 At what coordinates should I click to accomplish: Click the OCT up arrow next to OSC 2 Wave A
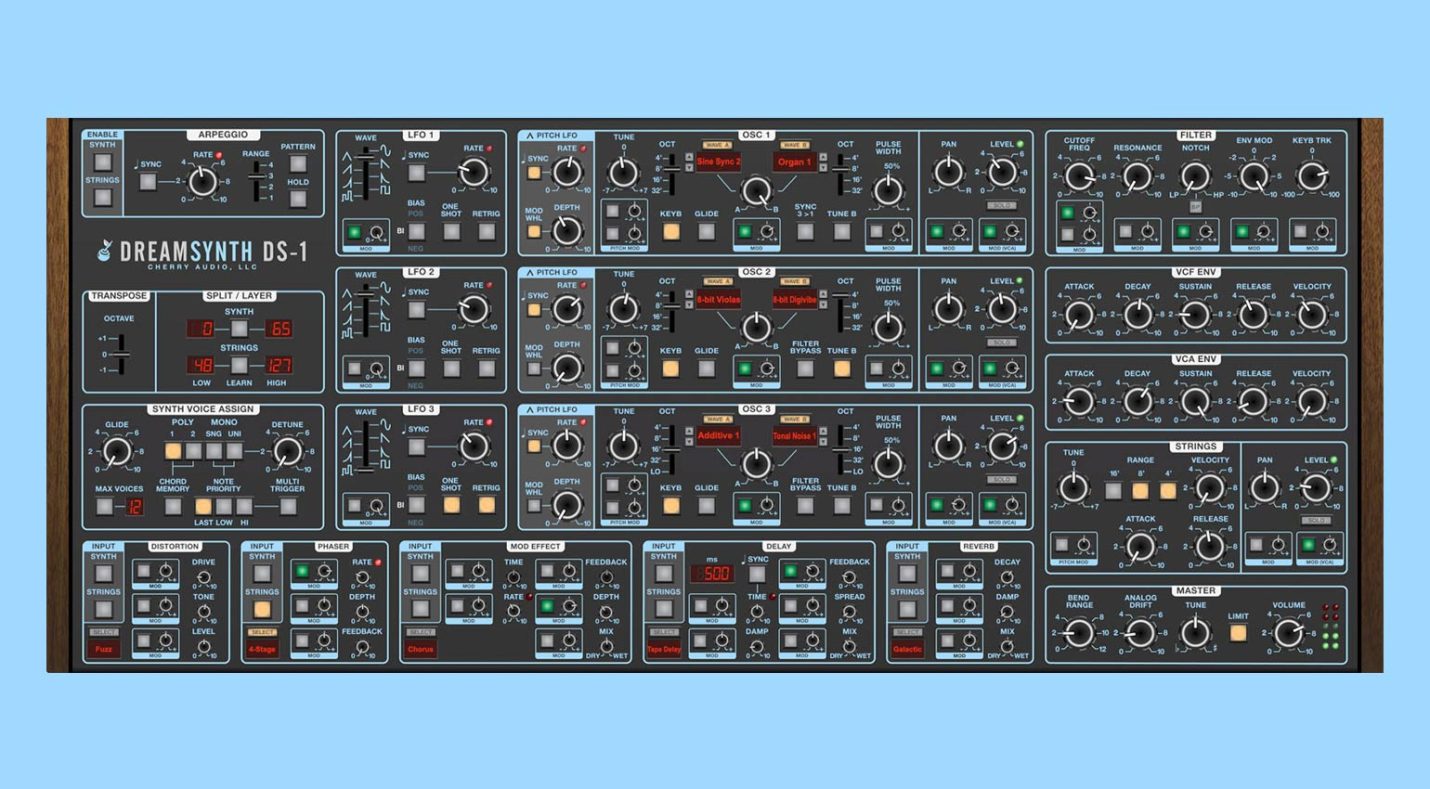(689, 292)
